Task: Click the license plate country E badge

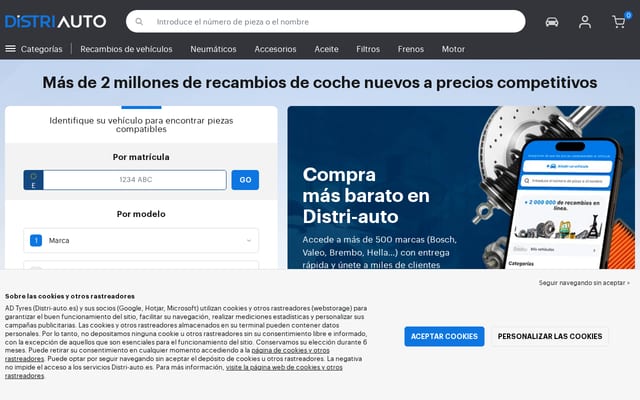Action: click(x=33, y=180)
